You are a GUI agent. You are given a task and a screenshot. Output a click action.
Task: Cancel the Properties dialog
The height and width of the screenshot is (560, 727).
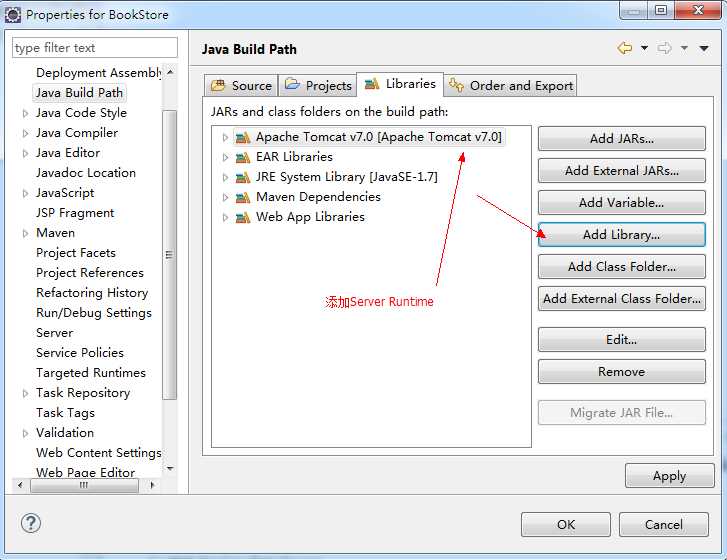(663, 524)
